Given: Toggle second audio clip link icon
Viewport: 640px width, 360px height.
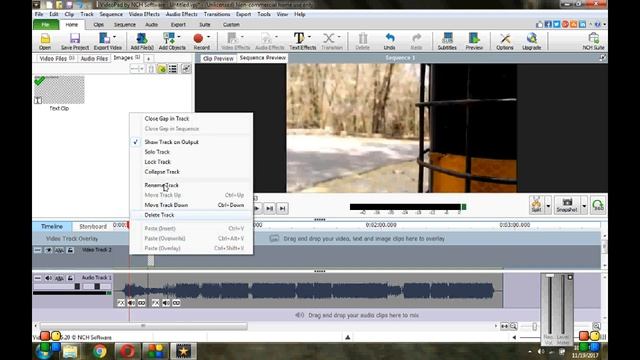Looking at the screenshot, I should [x=176, y=303].
